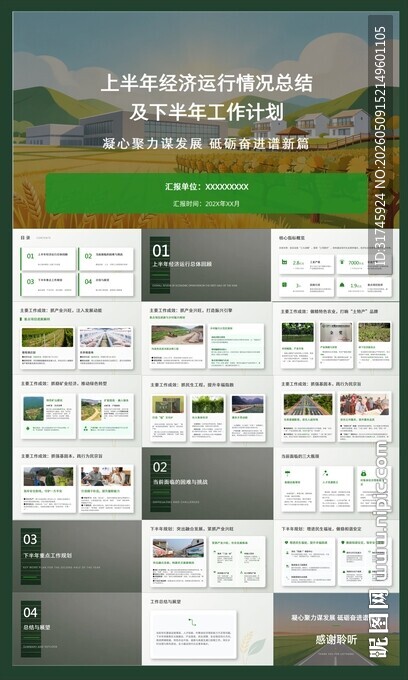Select the aerial lake photo on the 抓绿矿业经济 slide
Viewport: 408px width, 680px height.
point(33,409)
